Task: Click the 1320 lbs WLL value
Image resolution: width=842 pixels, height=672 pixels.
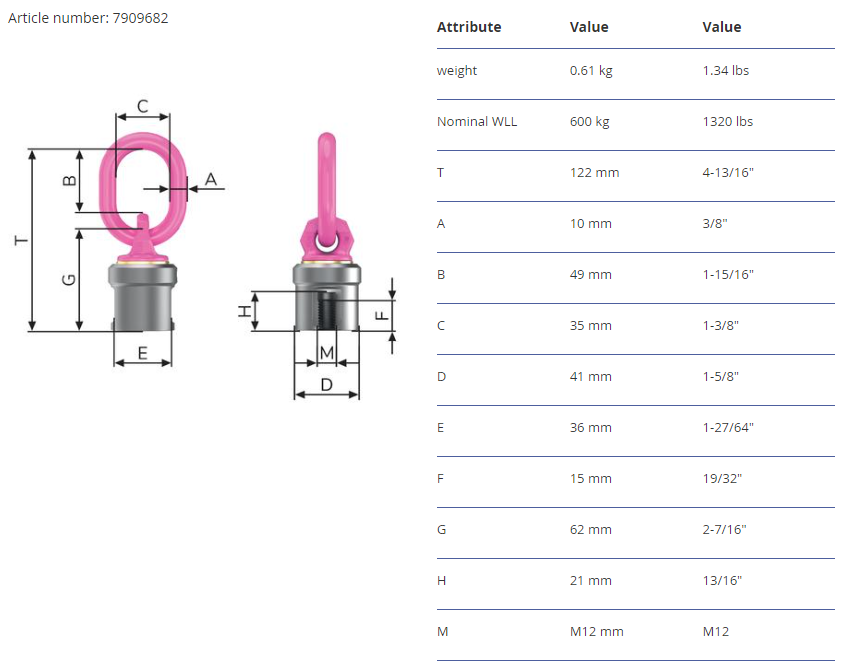Action: coord(728,121)
